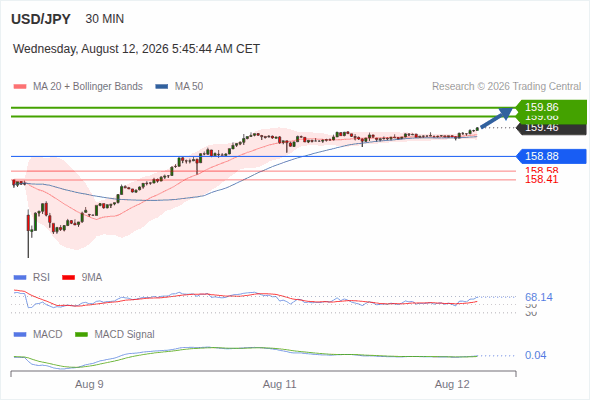The image size is (590, 400).
Task: Click the 68.14 RSI value
Action: [539, 297]
